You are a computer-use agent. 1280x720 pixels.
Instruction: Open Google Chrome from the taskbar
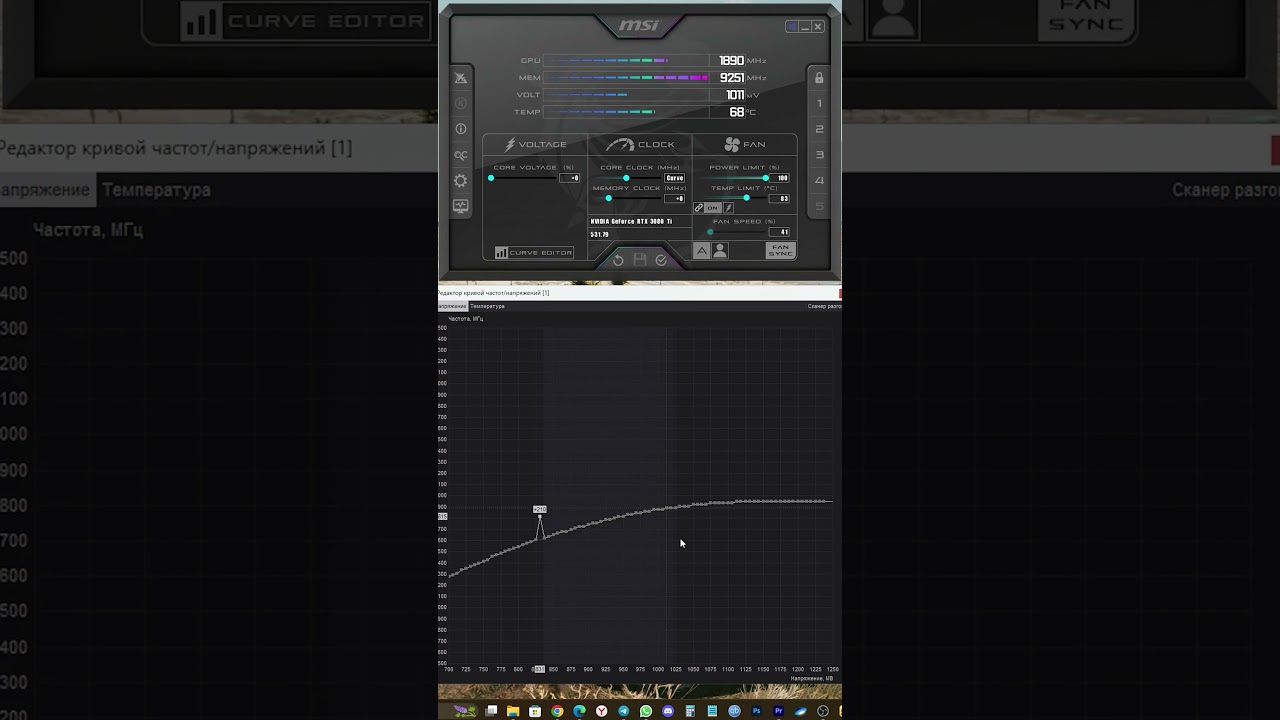557,711
